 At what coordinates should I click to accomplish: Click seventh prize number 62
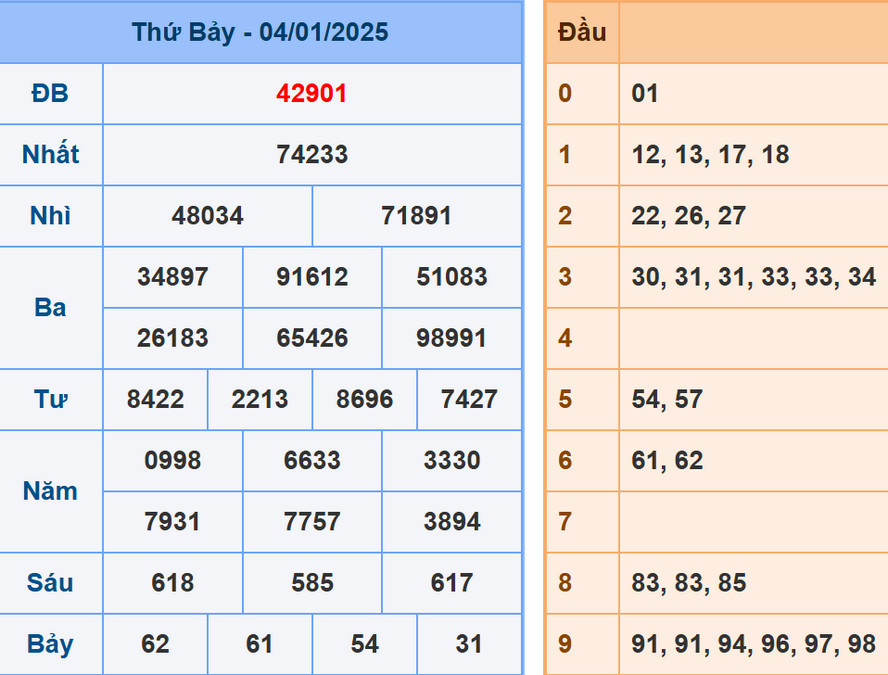tap(155, 644)
